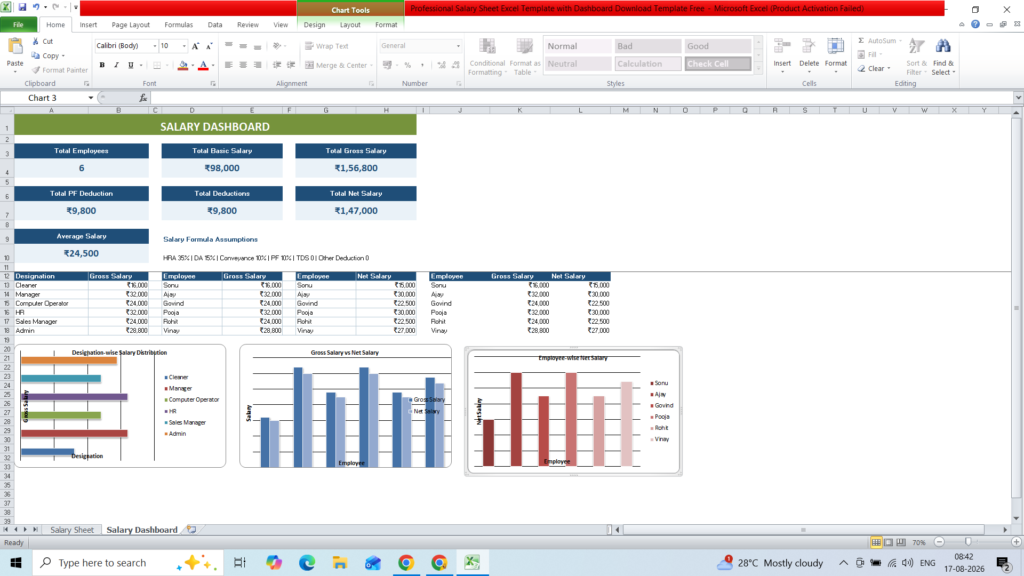
Task: Toggle Wrap Text
Action: (x=327, y=46)
